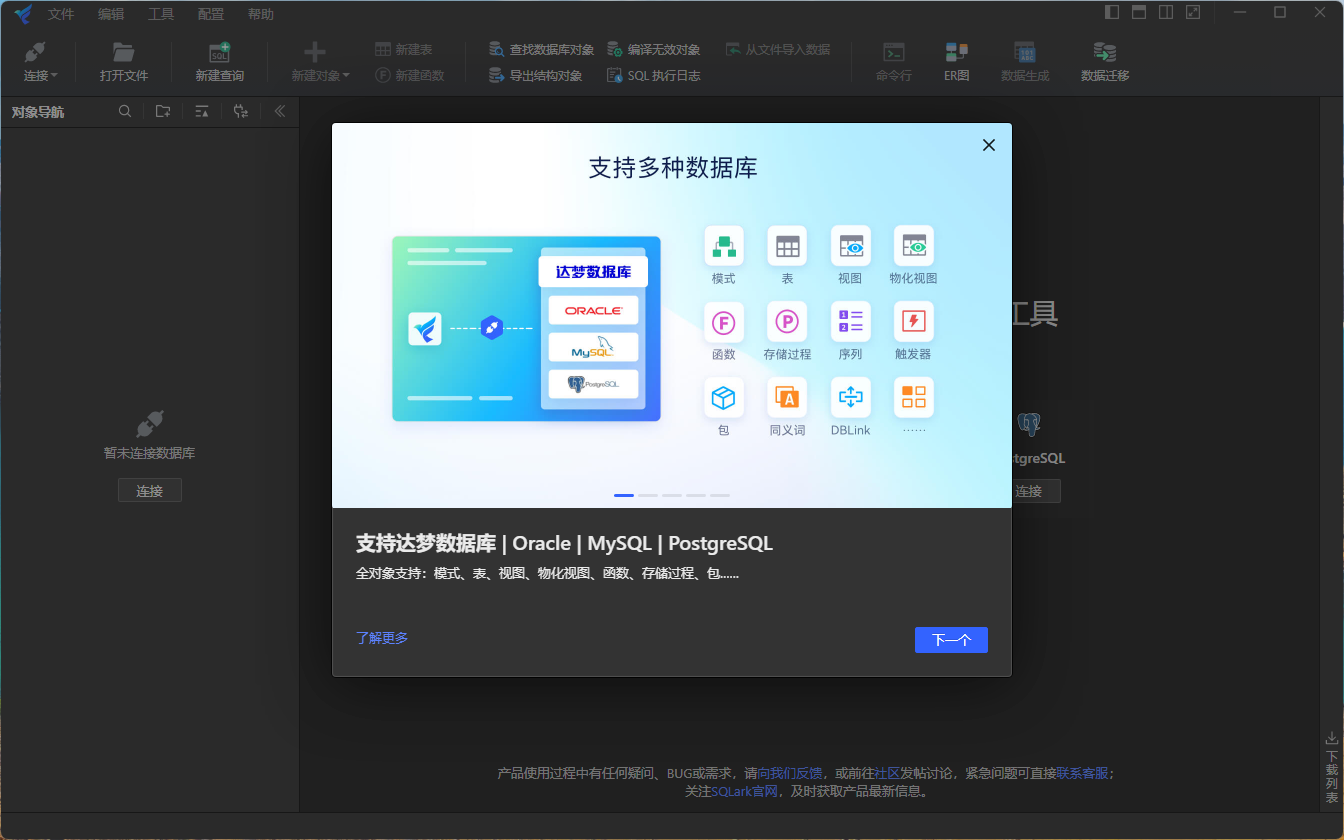
Task: Click the 包 package icon
Action: click(724, 398)
